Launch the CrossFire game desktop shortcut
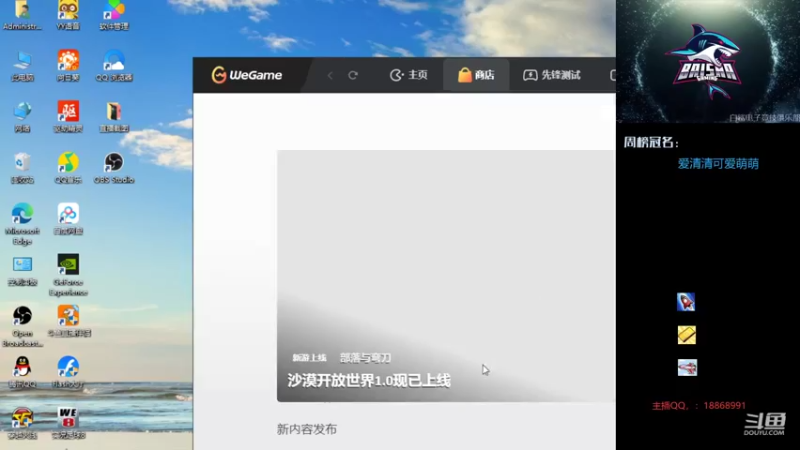800x450 pixels. (22, 423)
